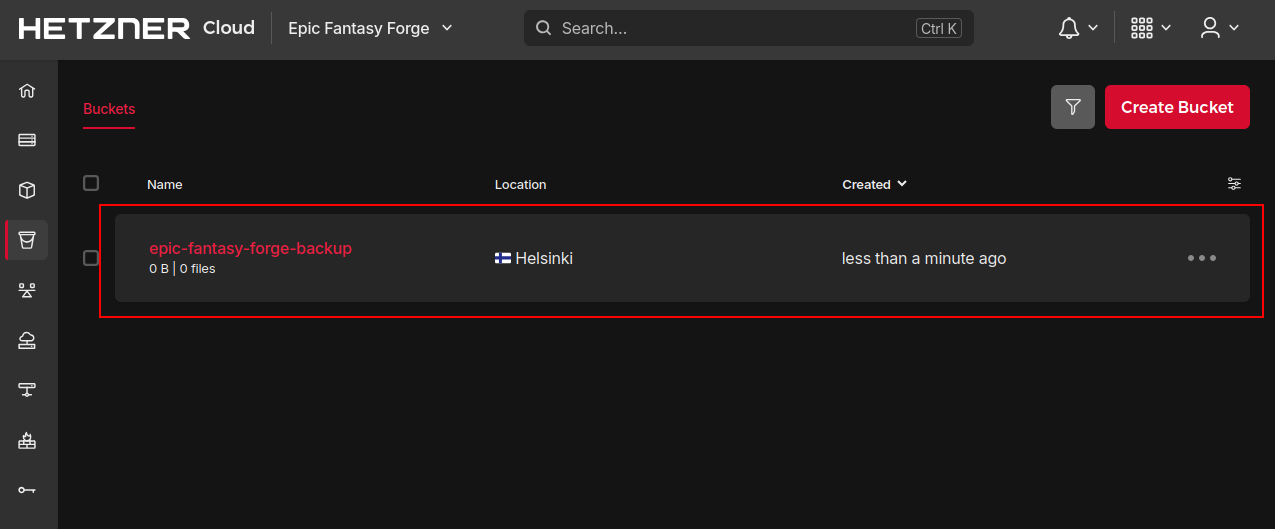Screen dimensions: 1275x529
Task: Click the Ctrl K shortcut badge
Action: pos(939,28)
